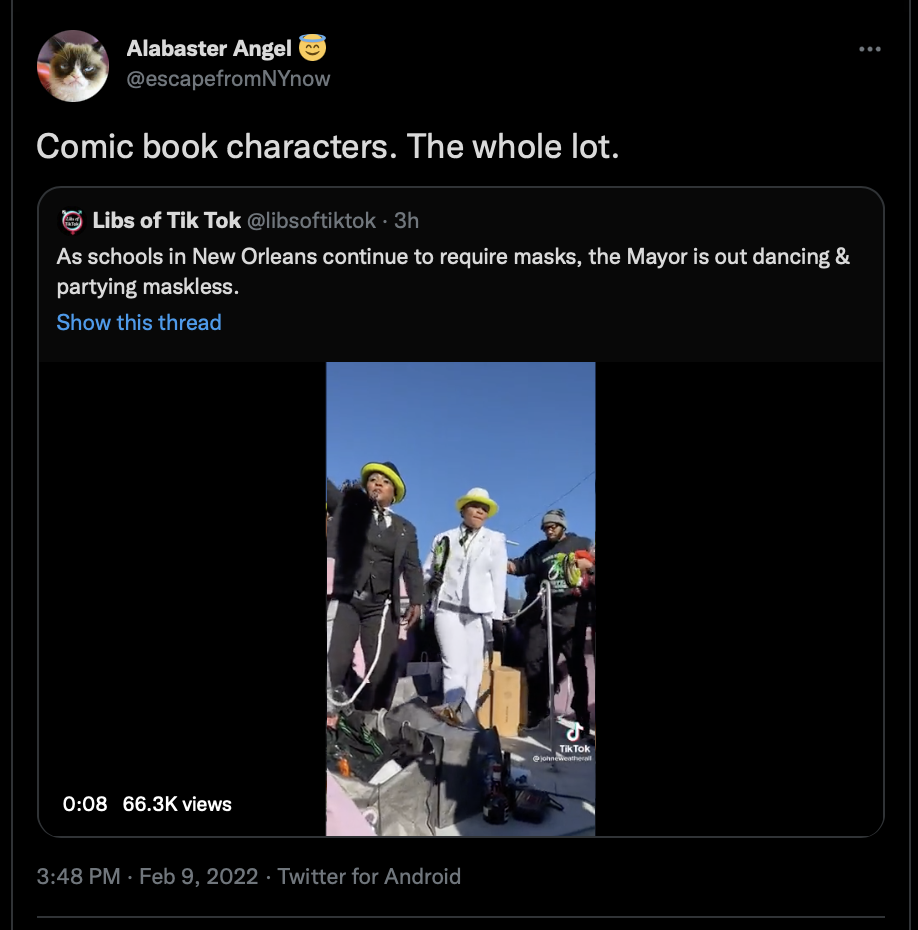Click the angel emoji beside the name

tap(313, 47)
